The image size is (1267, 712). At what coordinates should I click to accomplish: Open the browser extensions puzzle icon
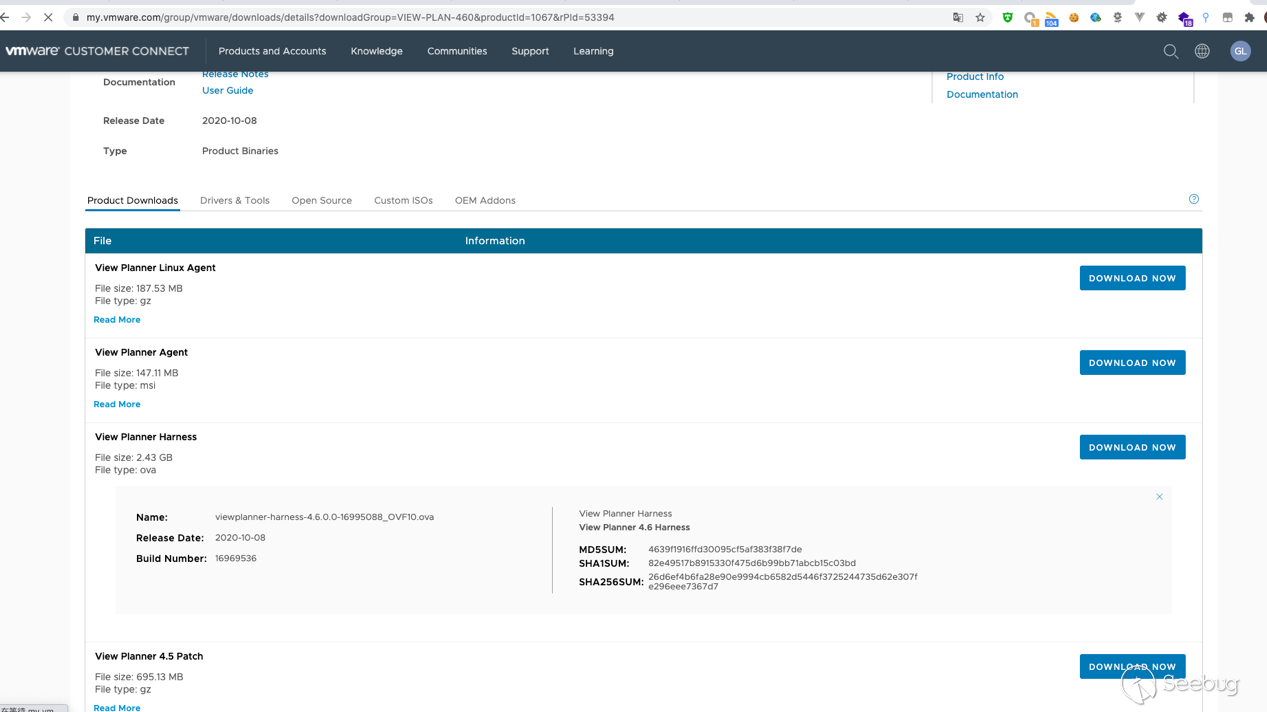pos(1249,17)
